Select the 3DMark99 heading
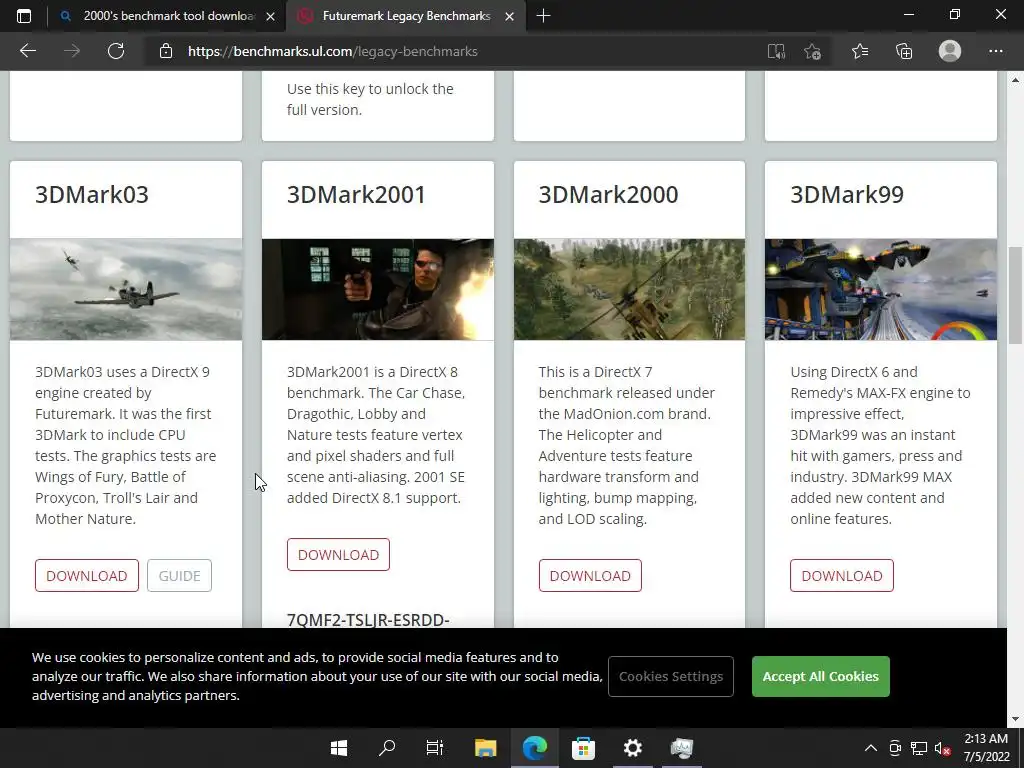 tap(847, 195)
